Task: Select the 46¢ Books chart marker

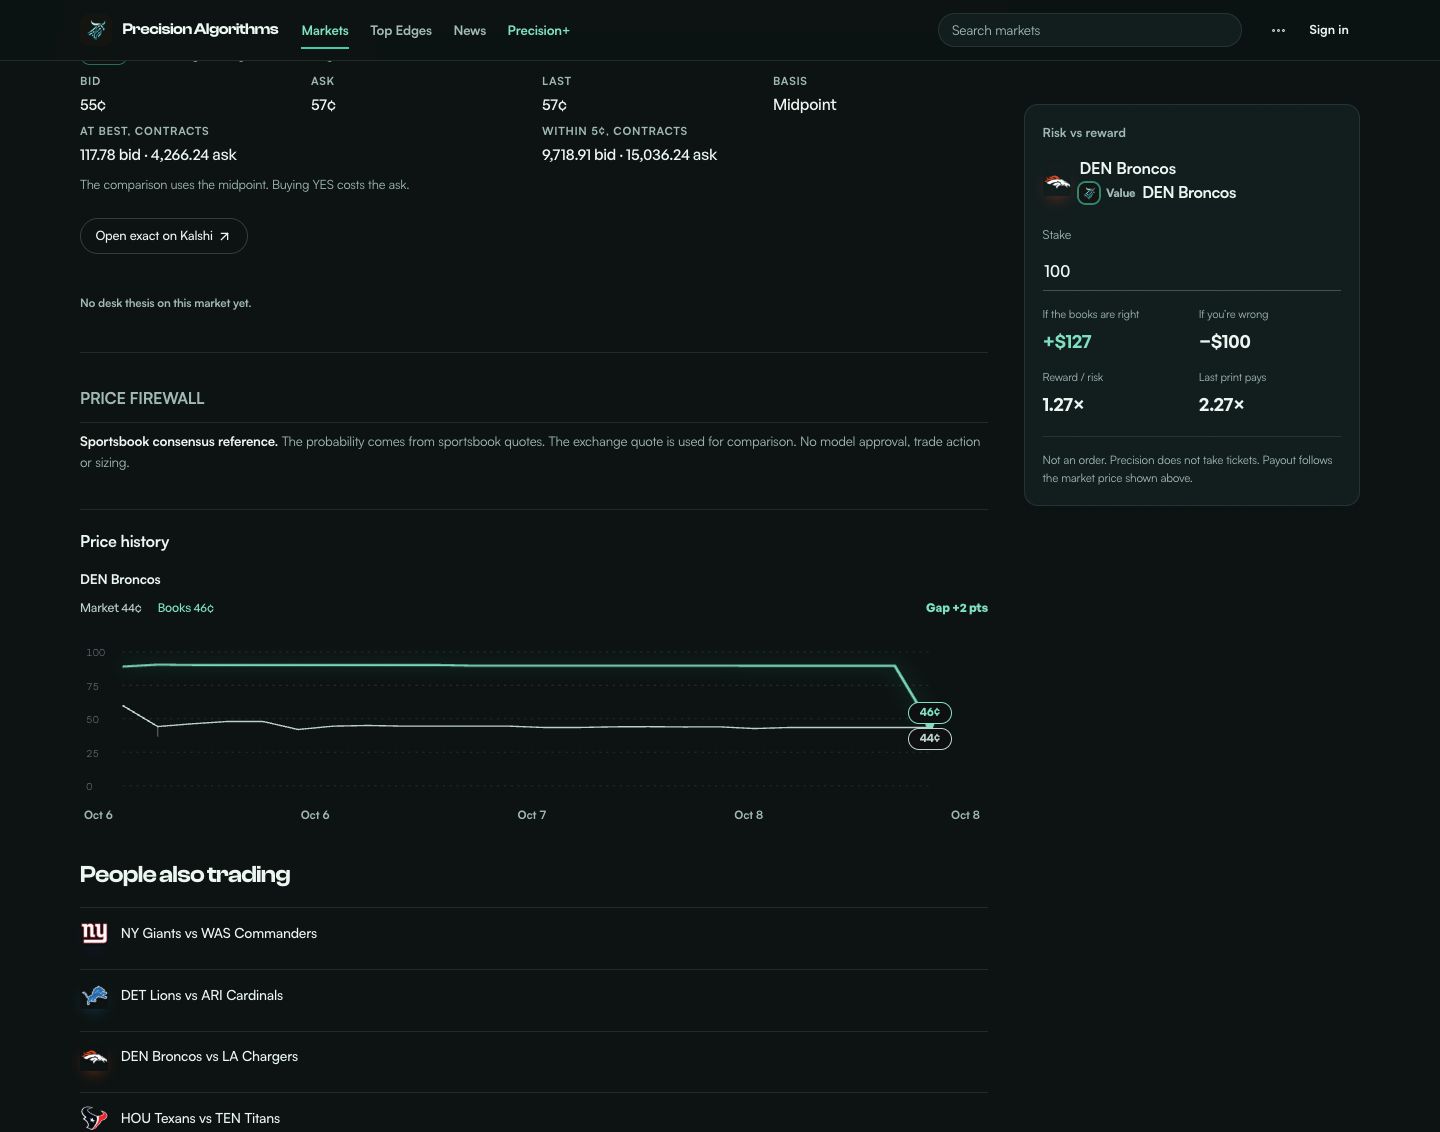Action: 930,713
